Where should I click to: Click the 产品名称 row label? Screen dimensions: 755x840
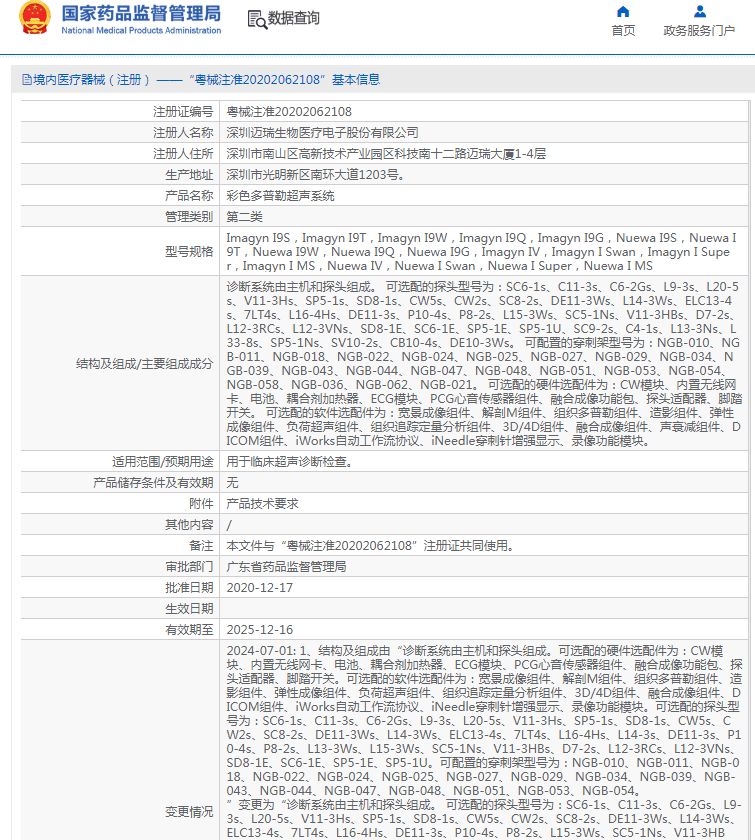point(189,196)
